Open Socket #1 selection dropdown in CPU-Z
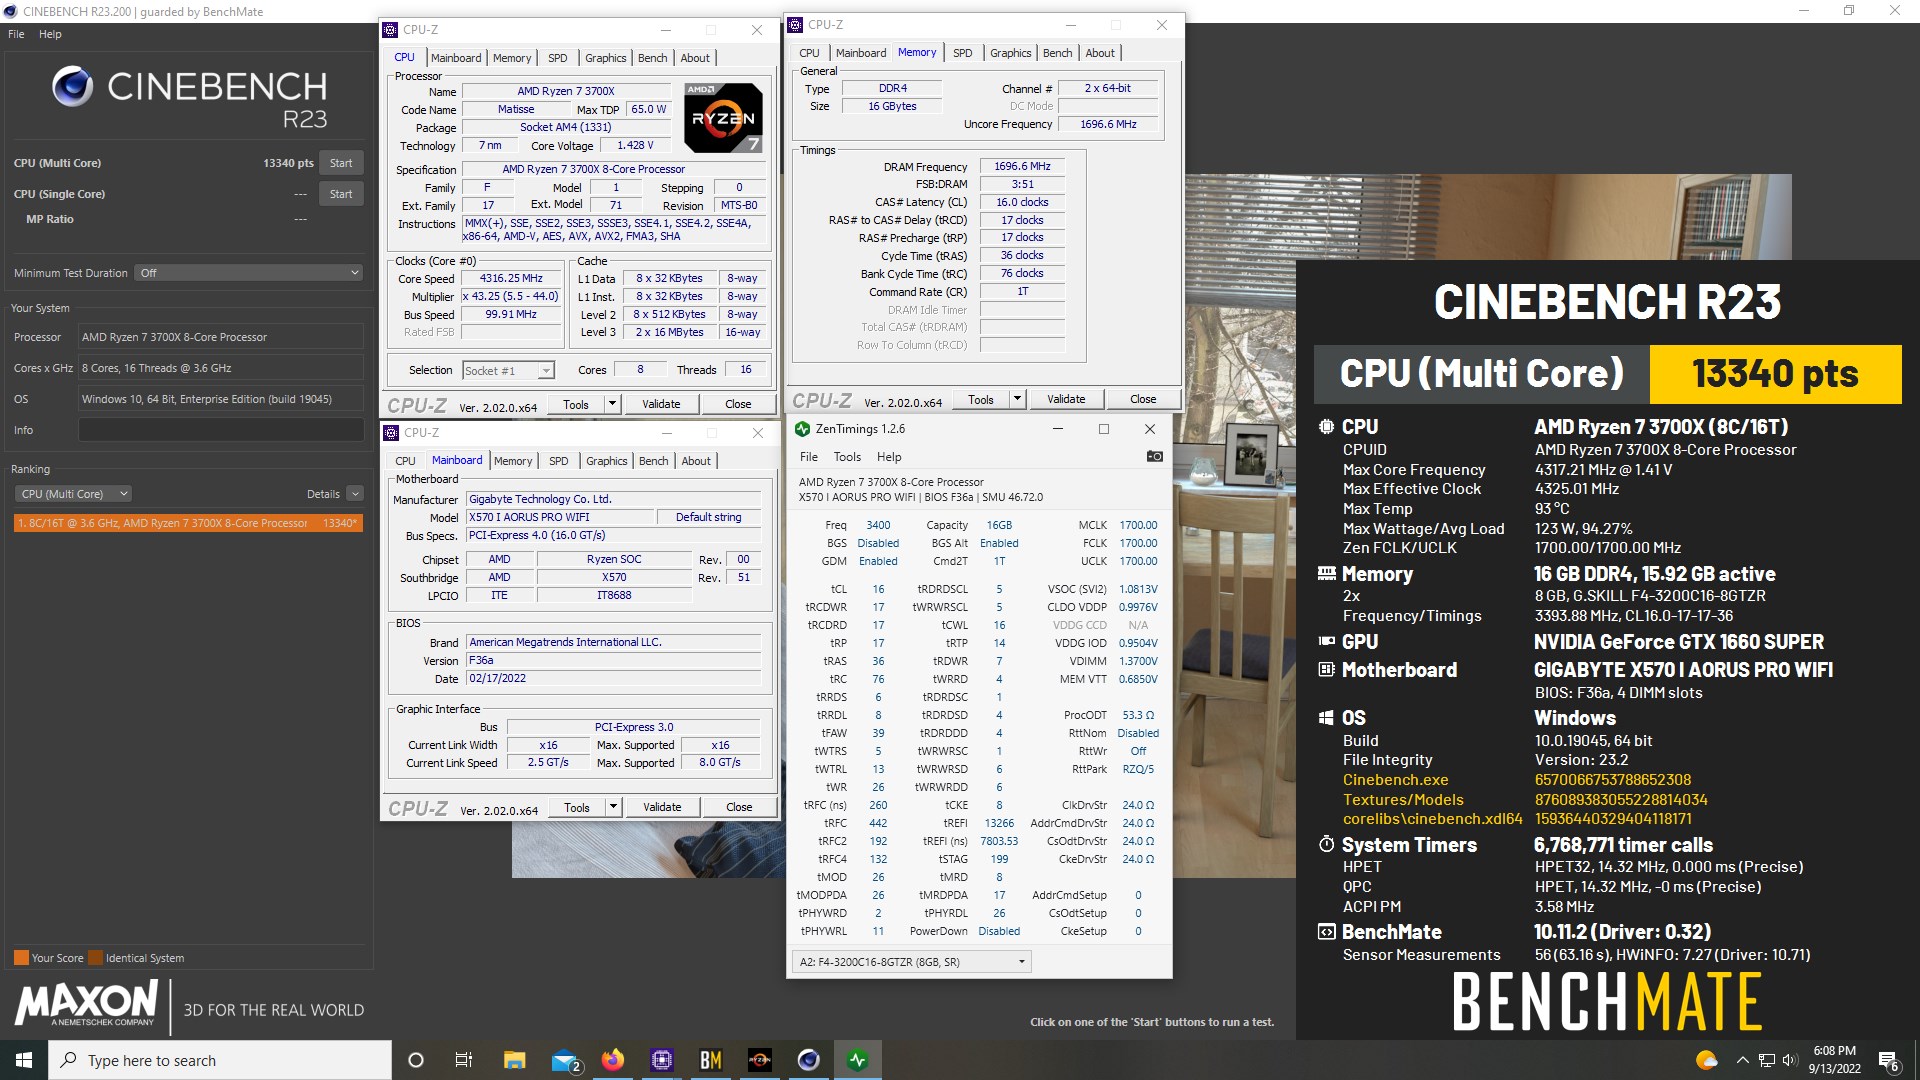 (508, 371)
